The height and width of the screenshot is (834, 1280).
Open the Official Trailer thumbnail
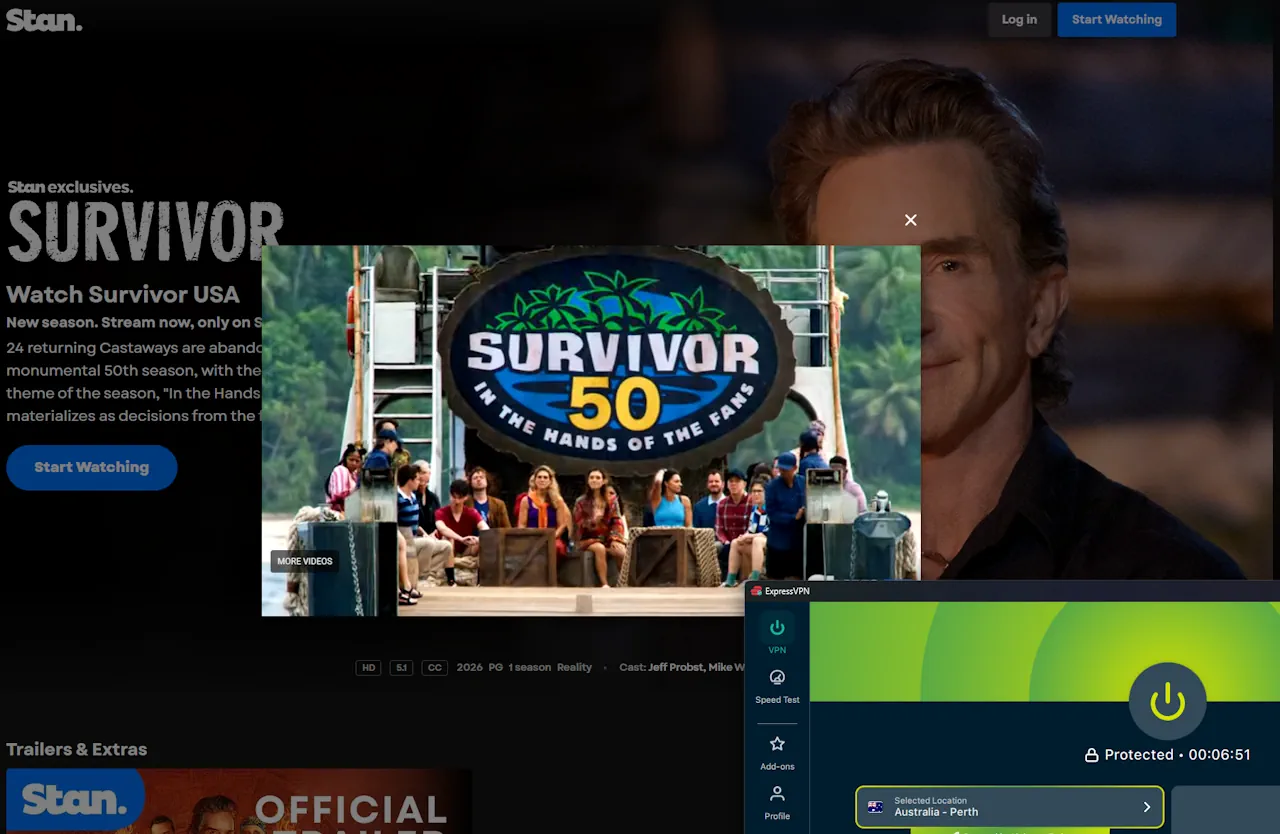click(238, 801)
